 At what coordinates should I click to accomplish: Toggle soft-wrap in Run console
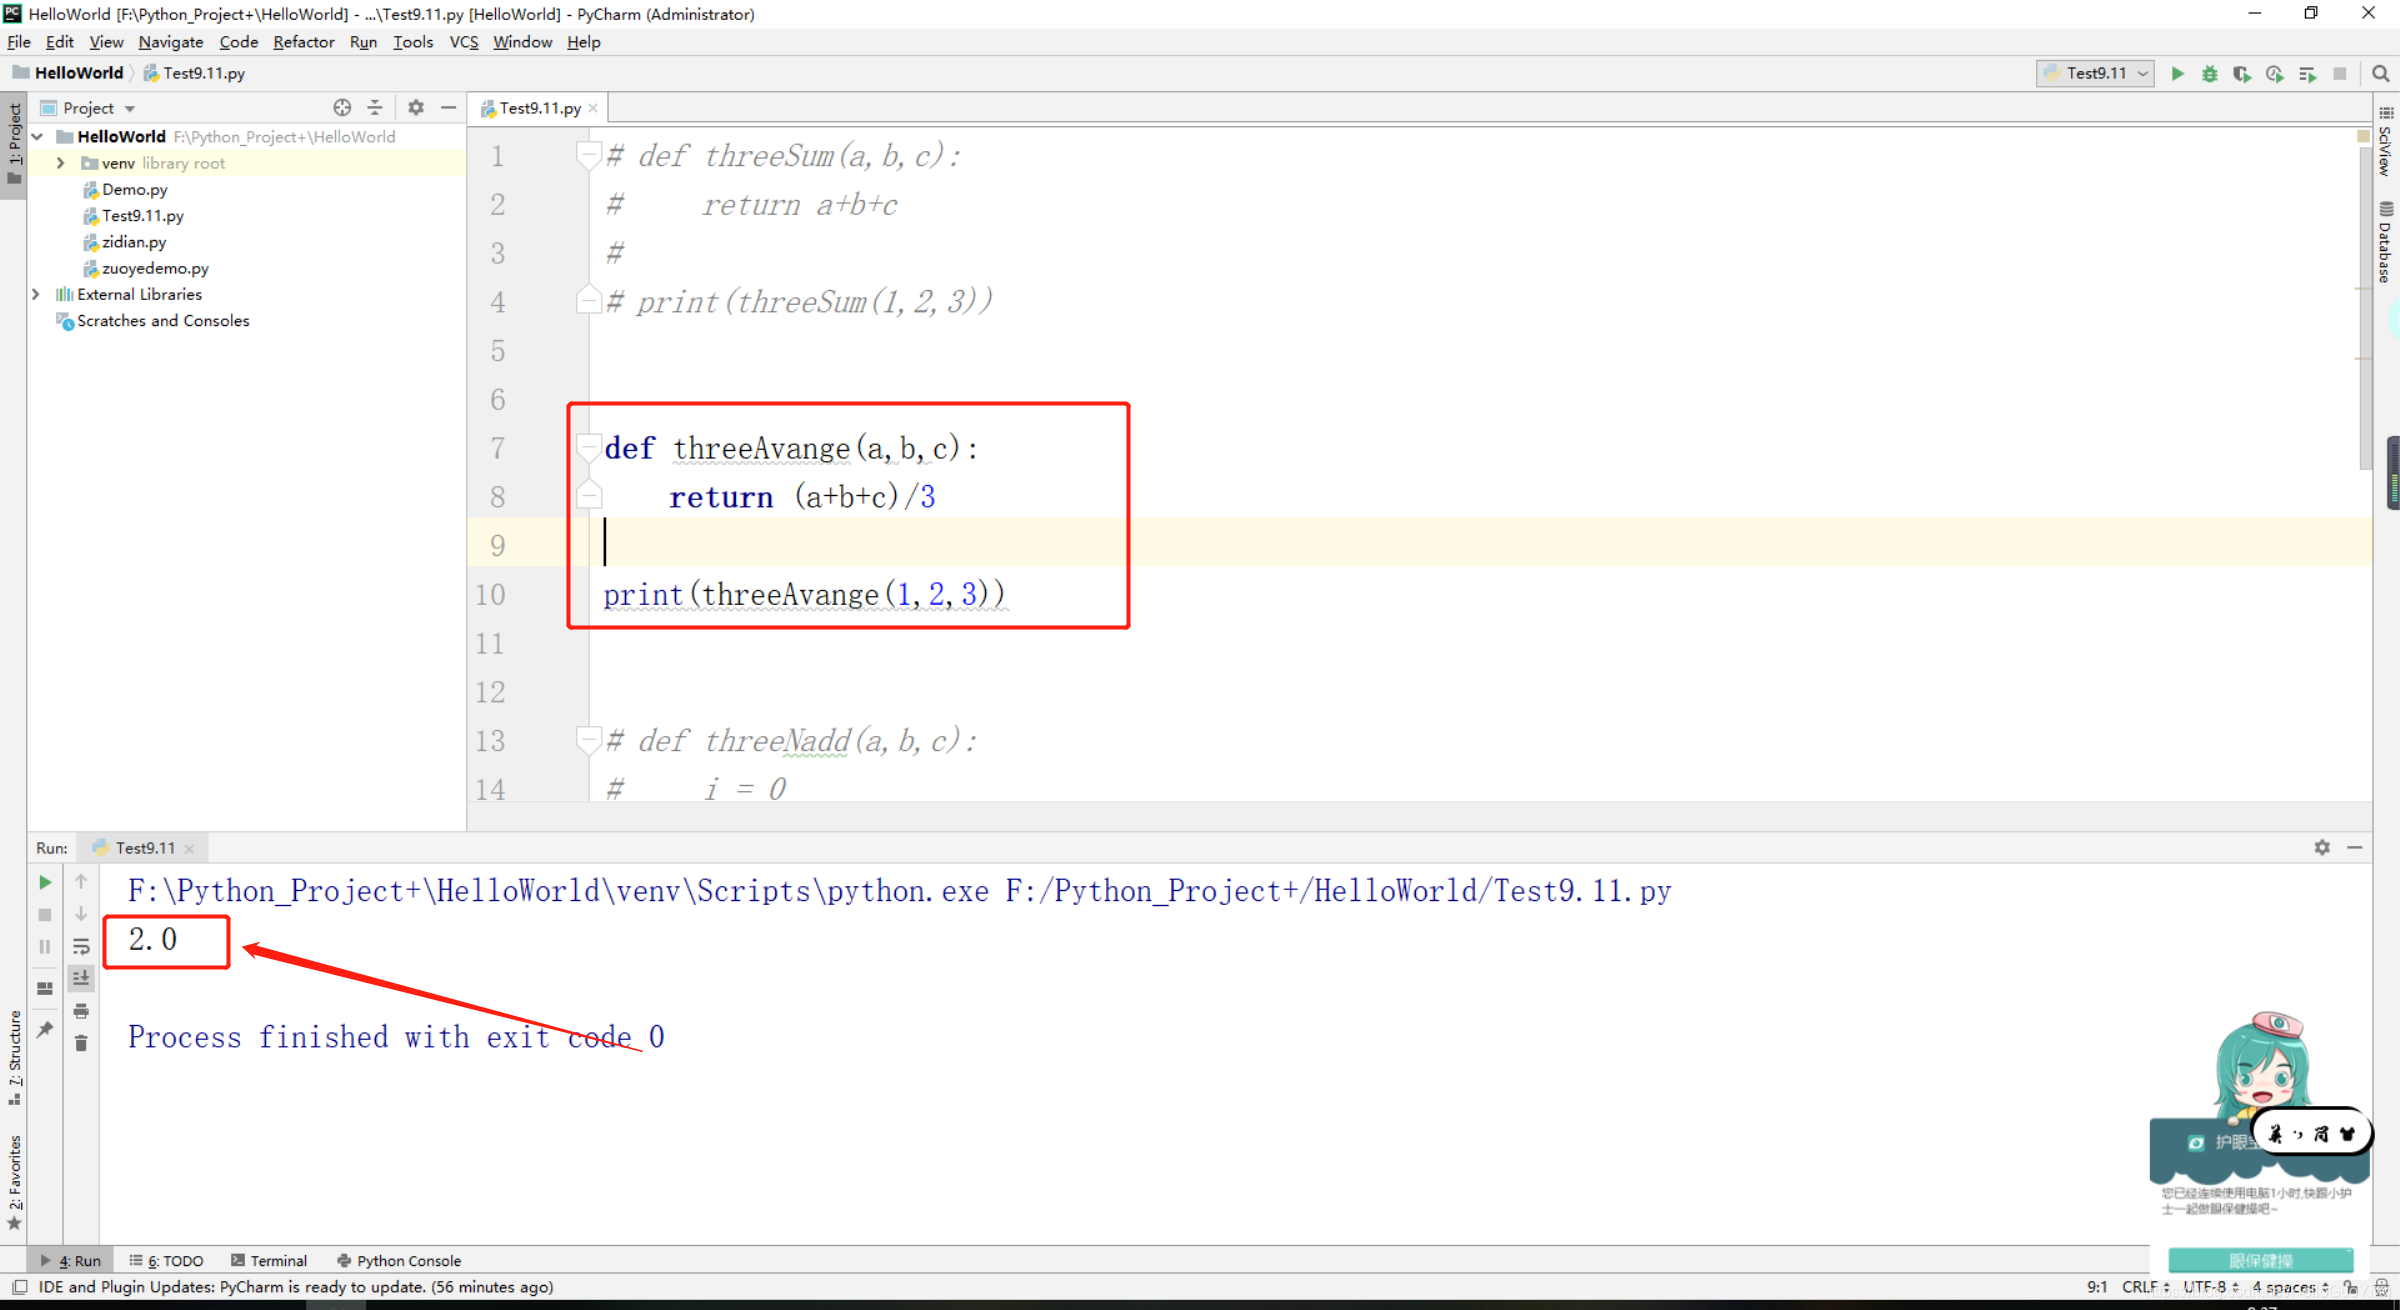tap(81, 946)
